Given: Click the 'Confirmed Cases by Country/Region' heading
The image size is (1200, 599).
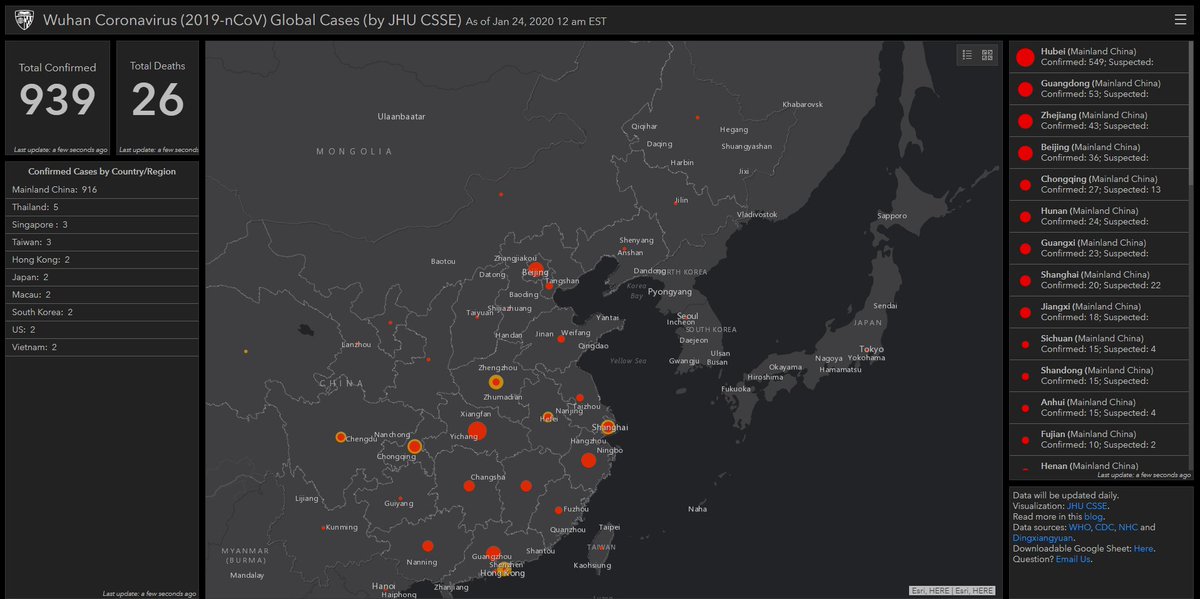Looking at the screenshot, I should (102, 171).
